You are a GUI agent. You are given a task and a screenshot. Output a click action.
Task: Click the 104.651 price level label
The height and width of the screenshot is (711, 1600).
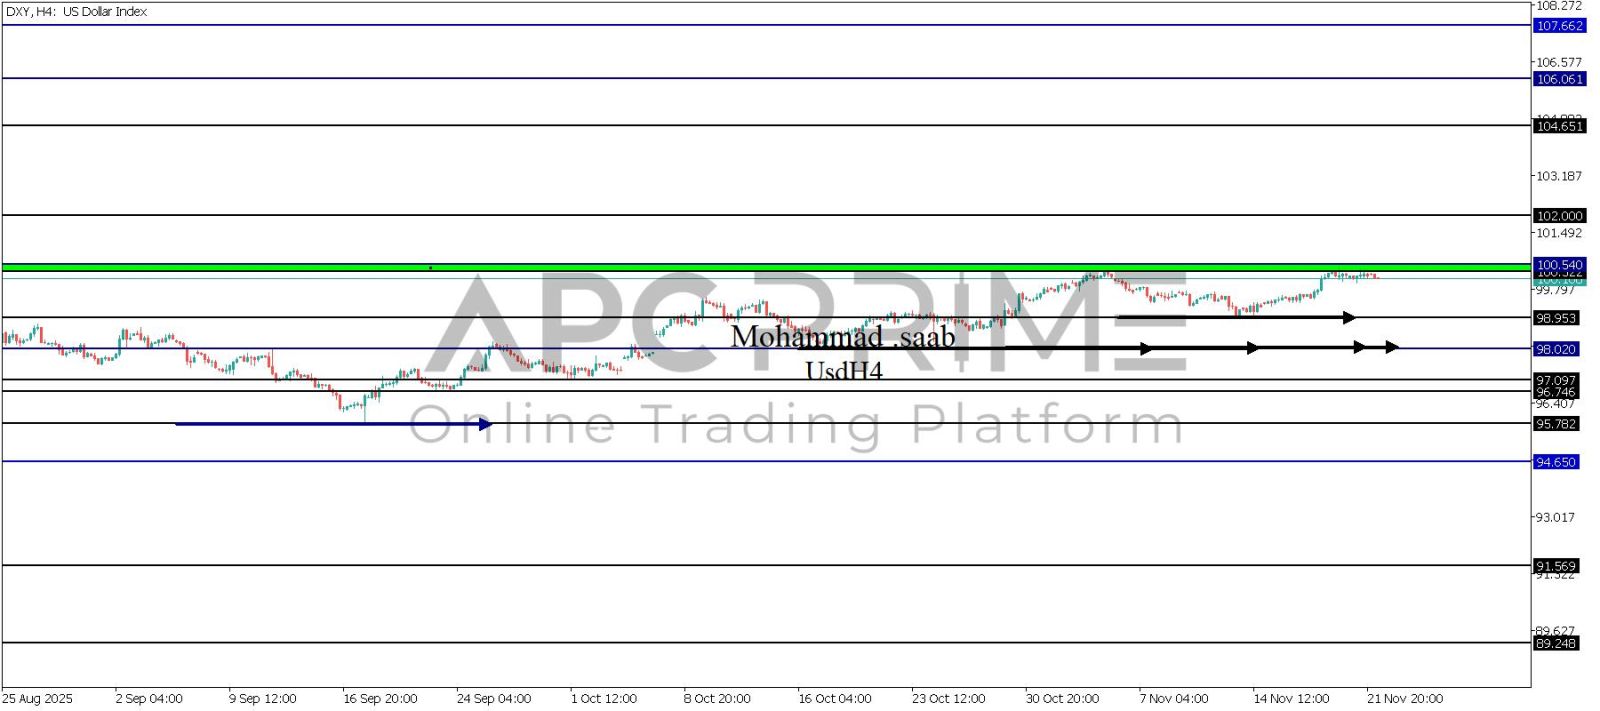point(1559,126)
